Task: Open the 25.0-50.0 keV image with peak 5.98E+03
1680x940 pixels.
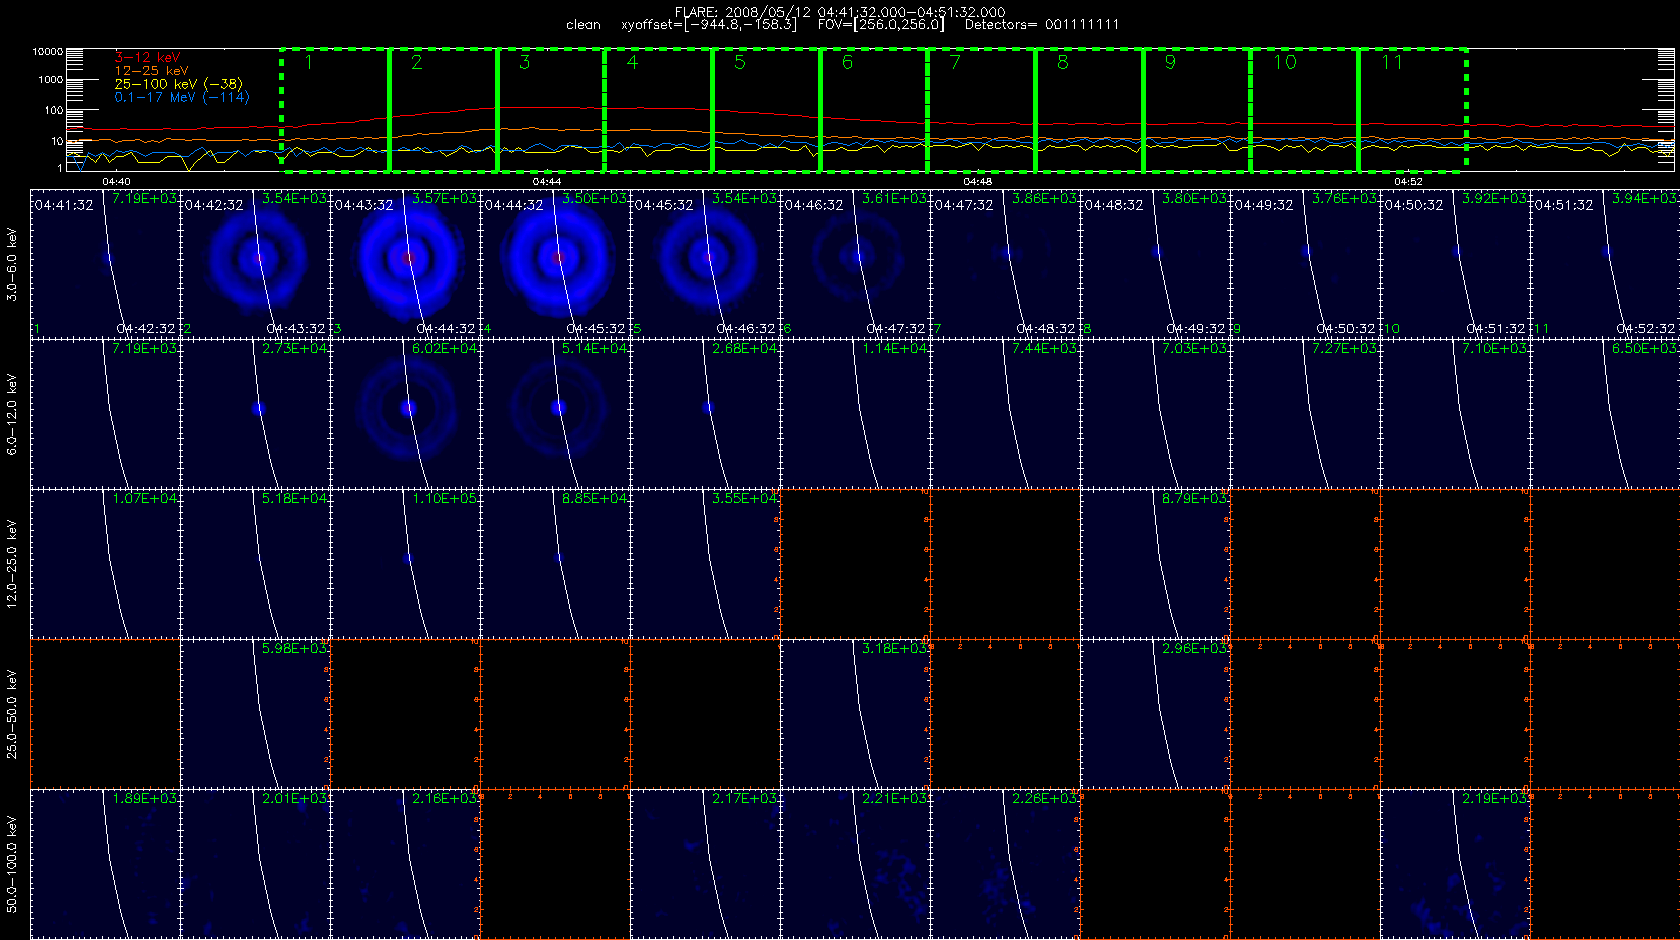Action: (255, 714)
